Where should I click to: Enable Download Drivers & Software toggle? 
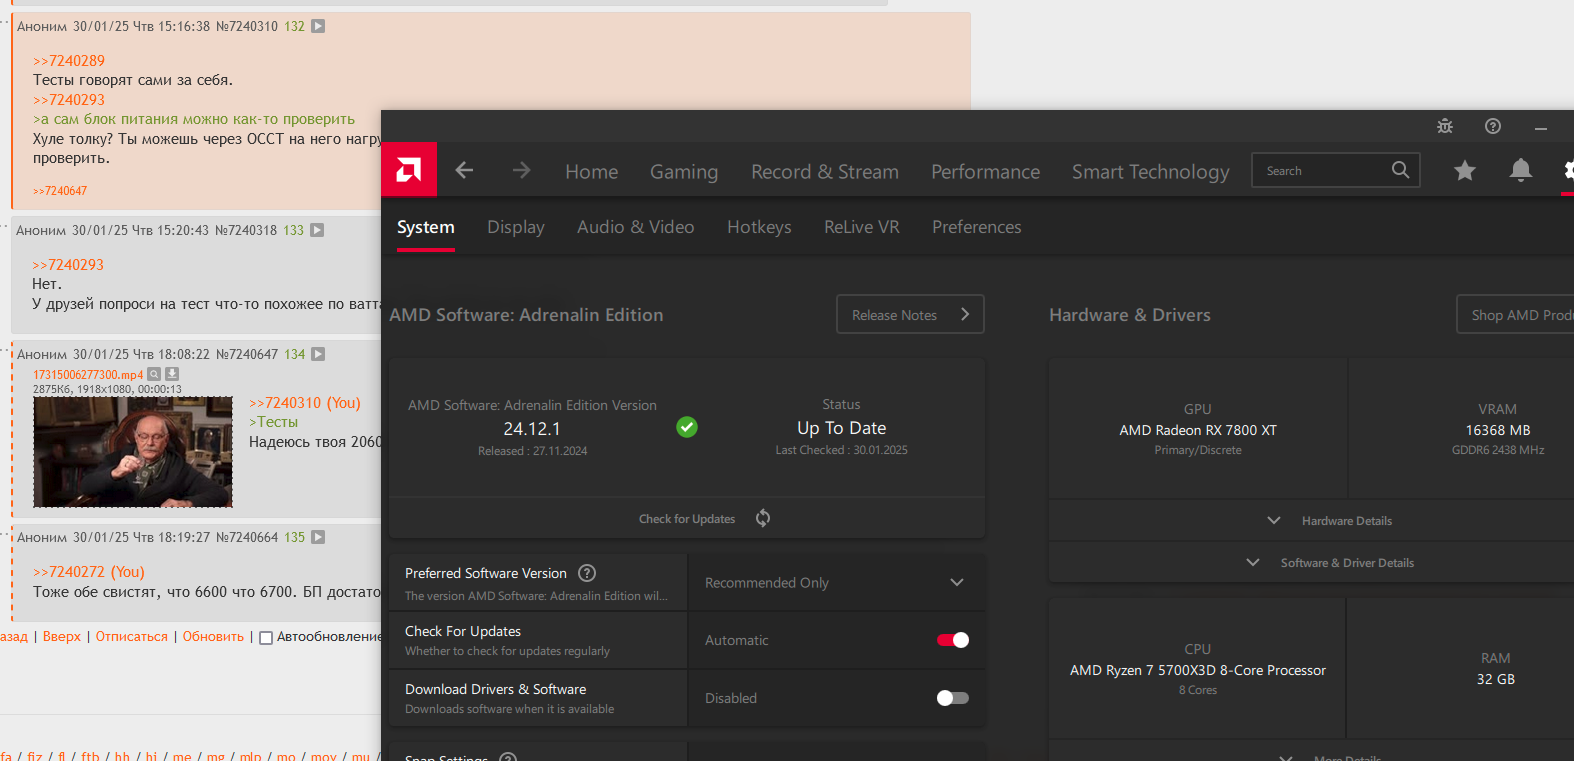pos(953,698)
